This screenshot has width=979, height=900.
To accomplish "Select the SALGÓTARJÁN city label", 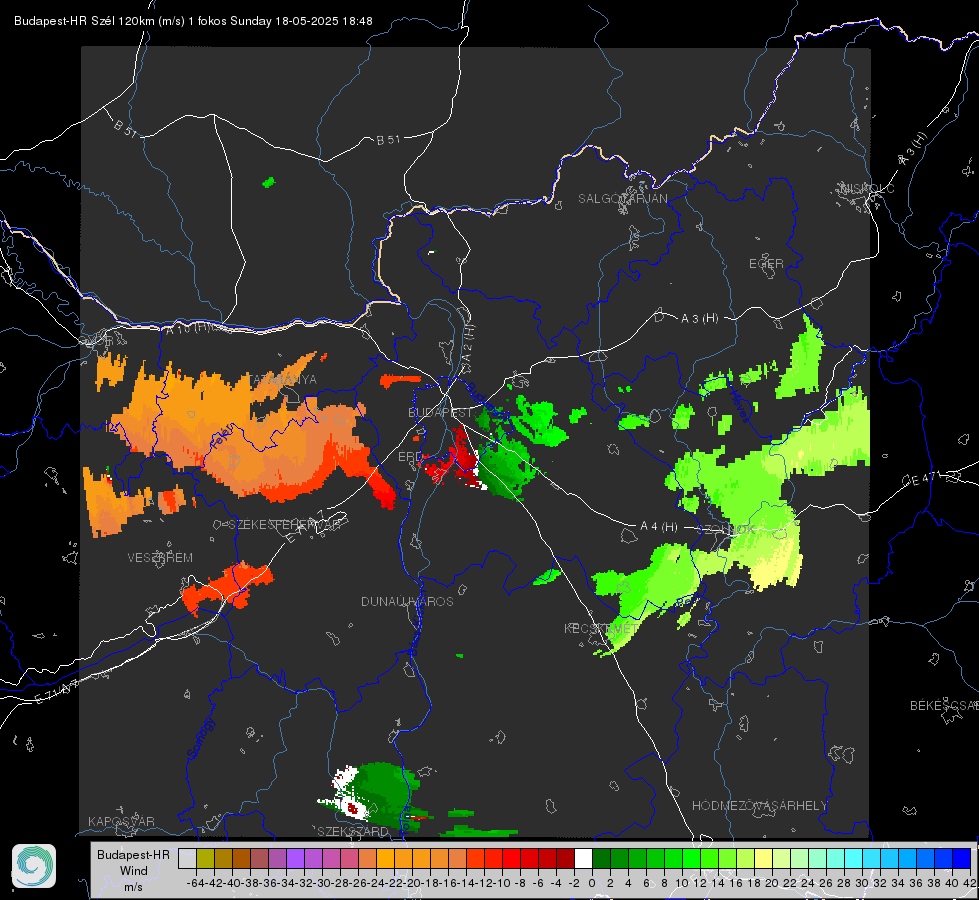I will [x=622, y=199].
